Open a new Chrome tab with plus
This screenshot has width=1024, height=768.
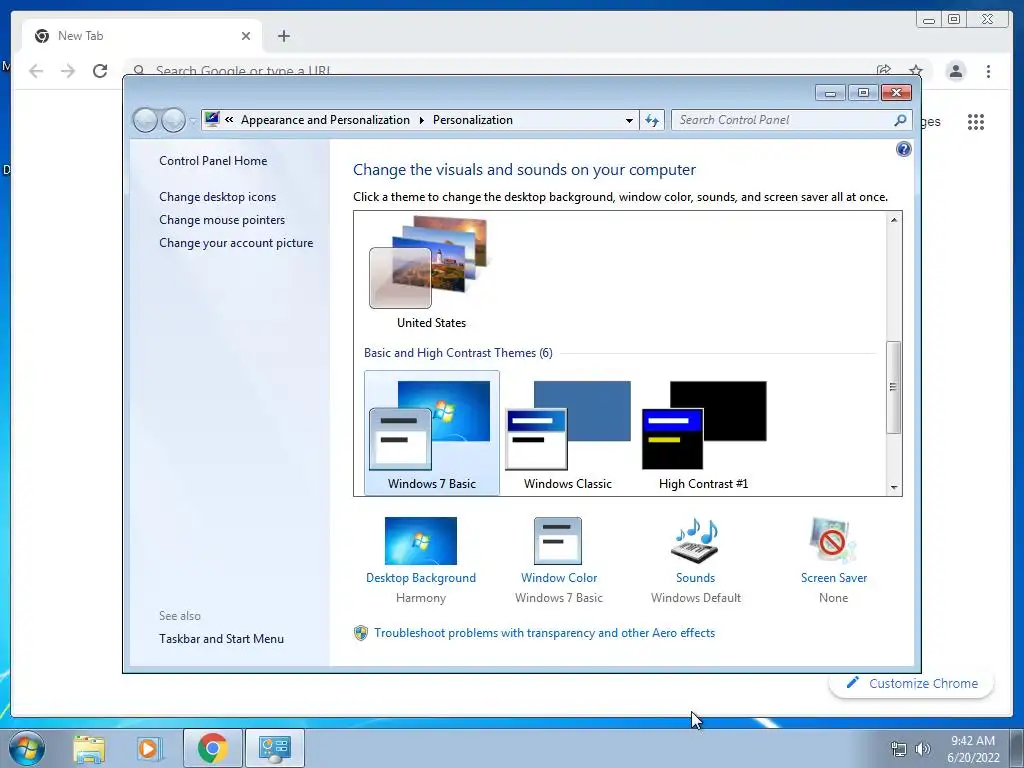(x=283, y=36)
